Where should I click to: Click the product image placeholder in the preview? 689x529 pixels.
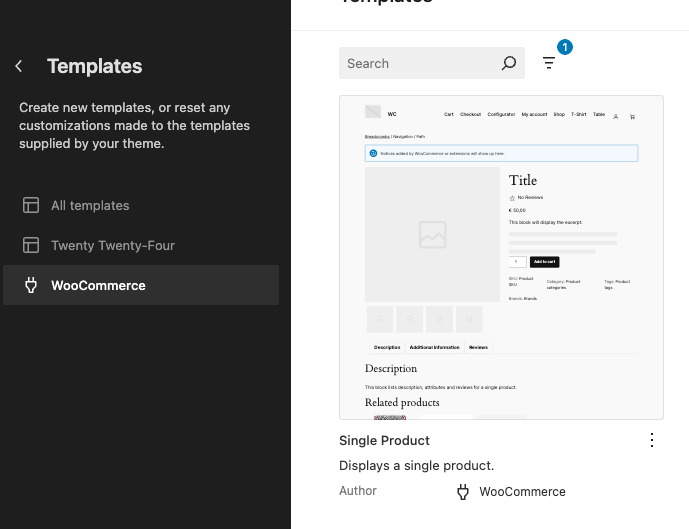click(432, 235)
